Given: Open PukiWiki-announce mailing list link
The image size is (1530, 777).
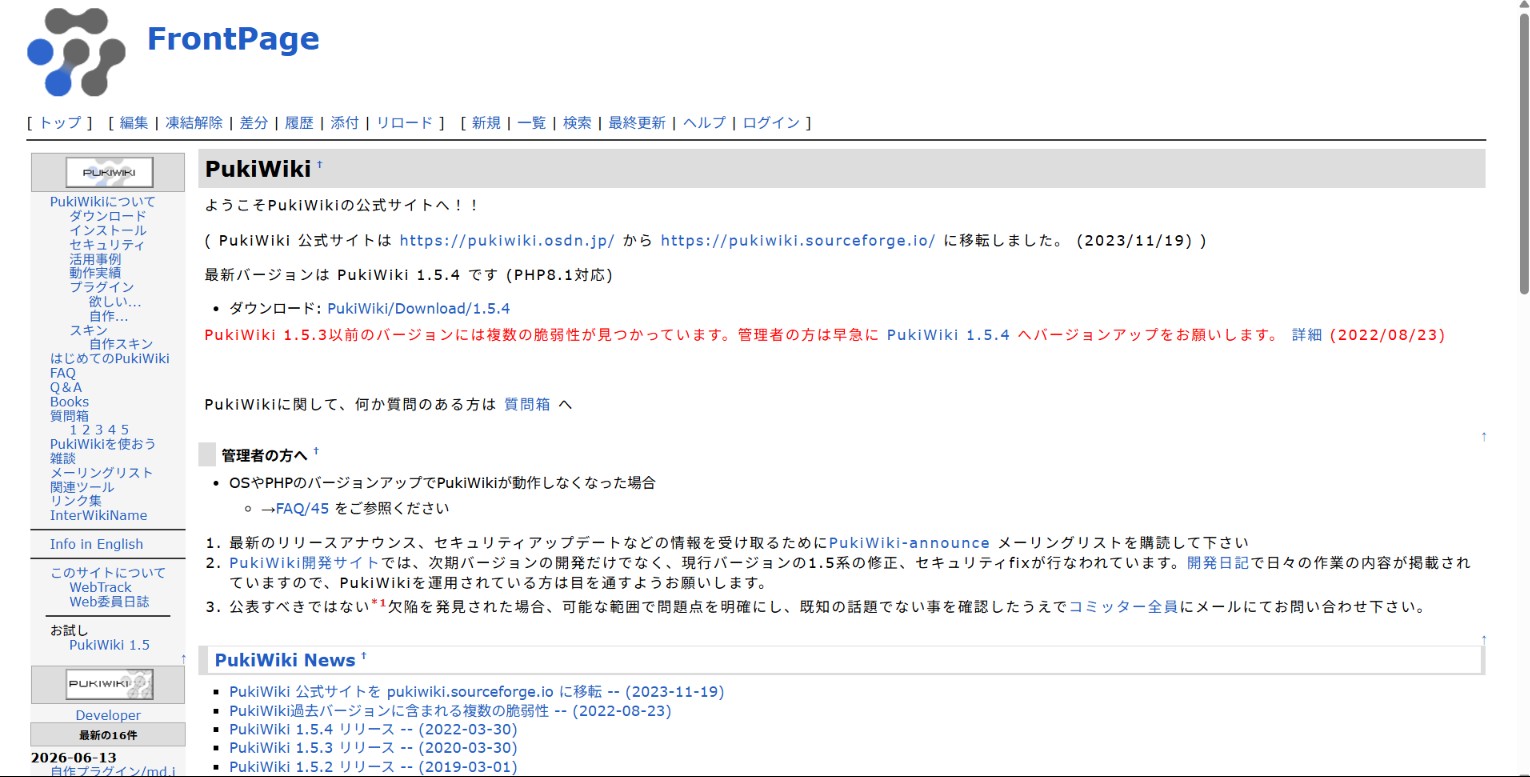Looking at the screenshot, I should (909, 543).
